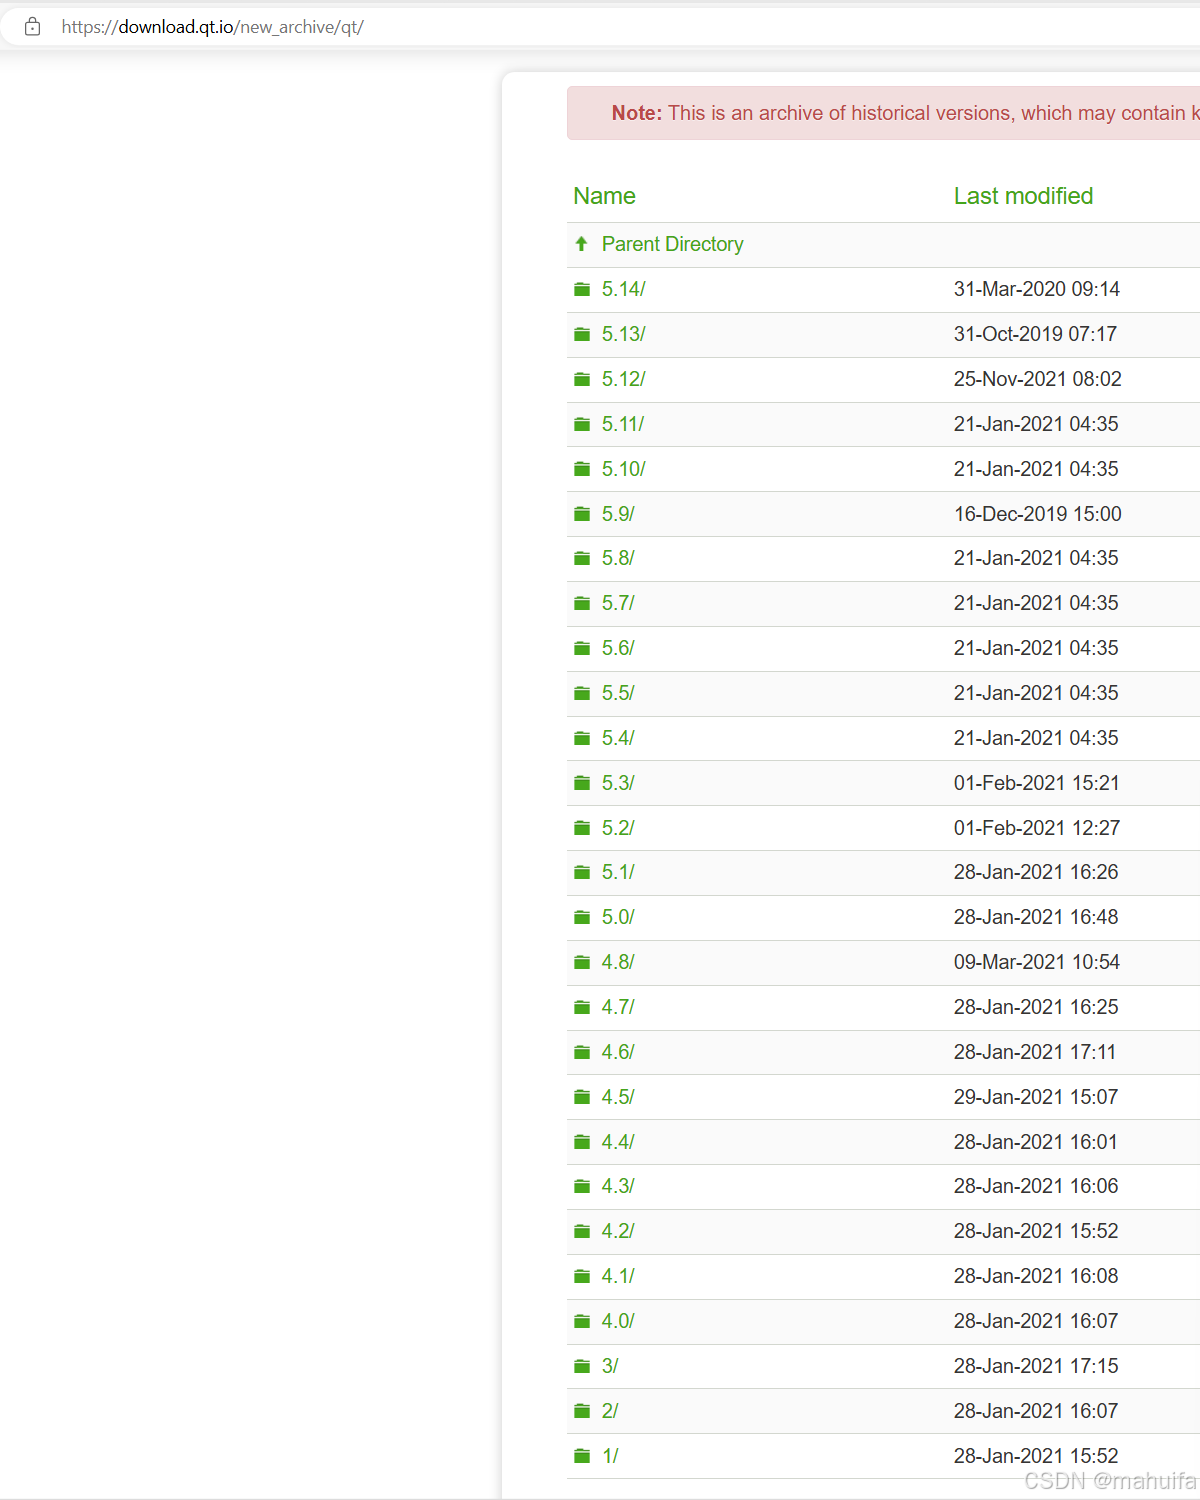Click the URL address field

coord(600,27)
